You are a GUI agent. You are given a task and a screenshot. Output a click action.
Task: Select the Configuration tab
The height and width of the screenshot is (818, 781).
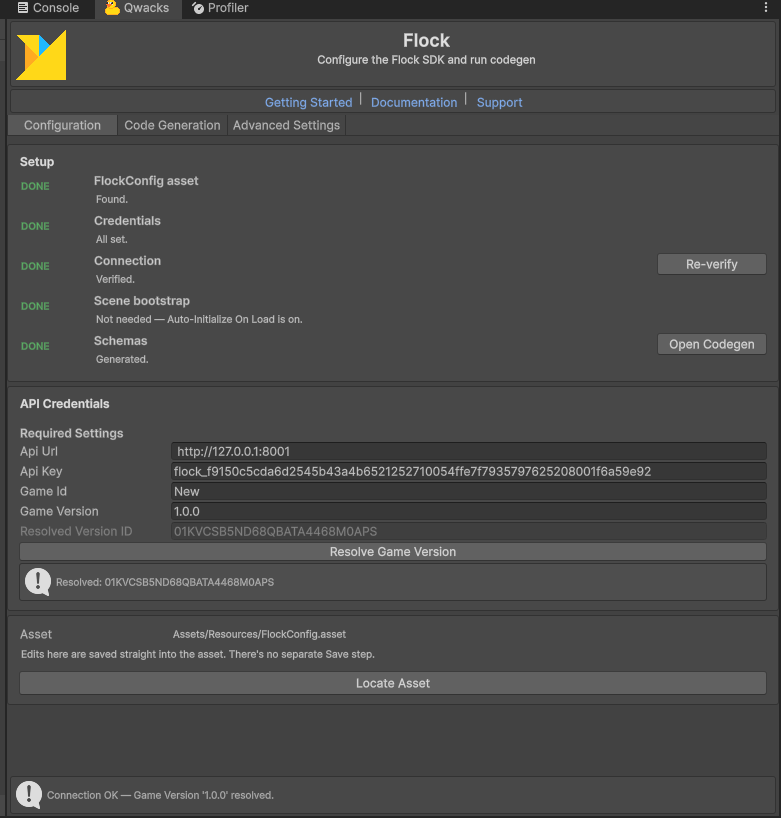coord(62,125)
